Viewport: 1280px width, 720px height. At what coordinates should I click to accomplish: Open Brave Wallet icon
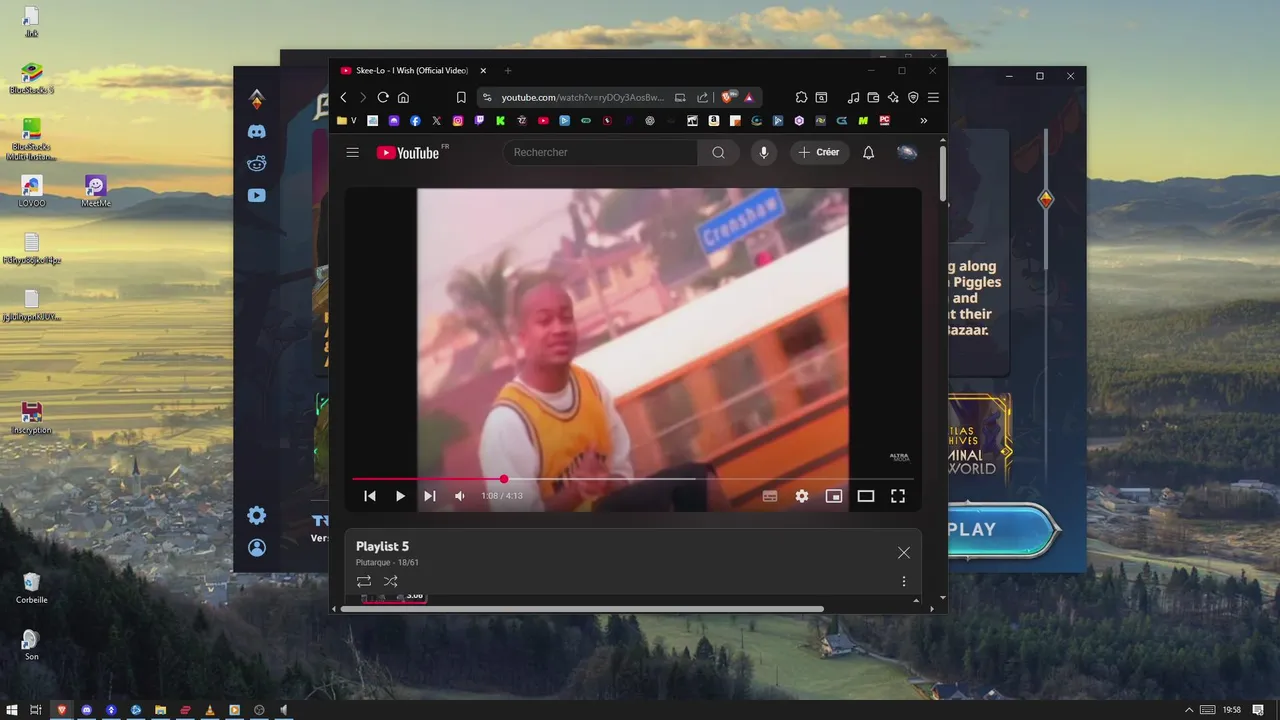[x=873, y=97]
